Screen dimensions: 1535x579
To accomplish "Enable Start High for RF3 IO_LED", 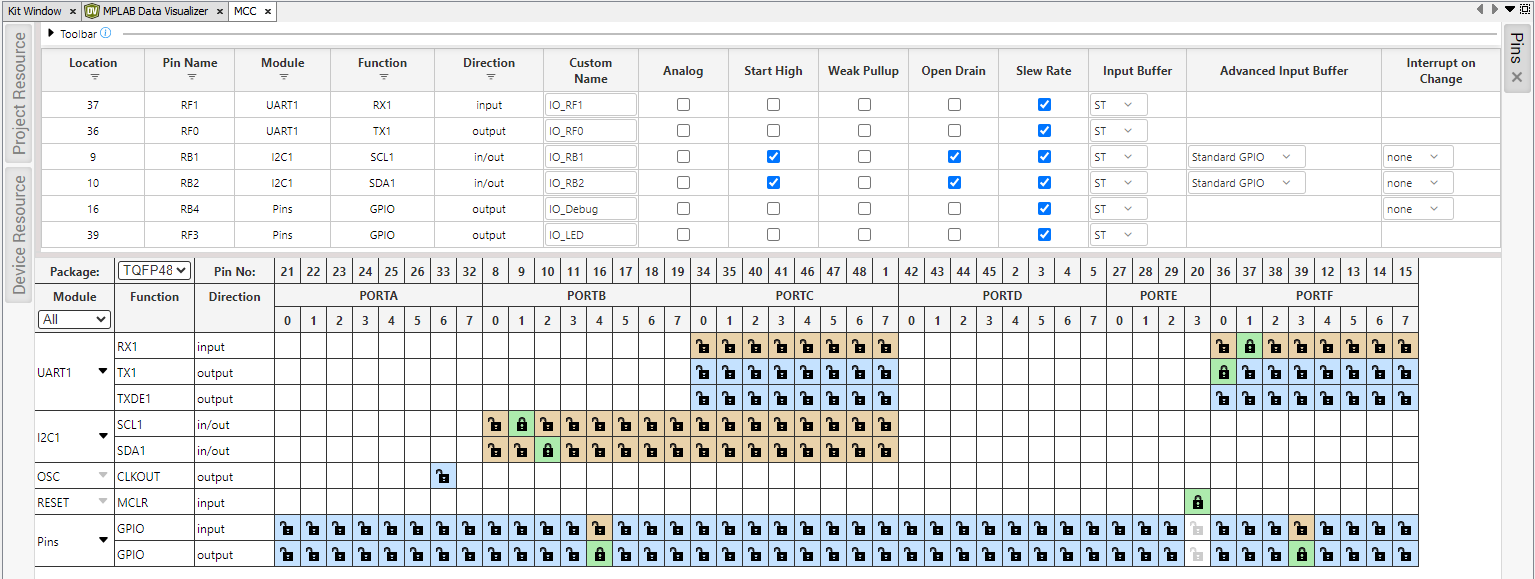I will [773, 234].
